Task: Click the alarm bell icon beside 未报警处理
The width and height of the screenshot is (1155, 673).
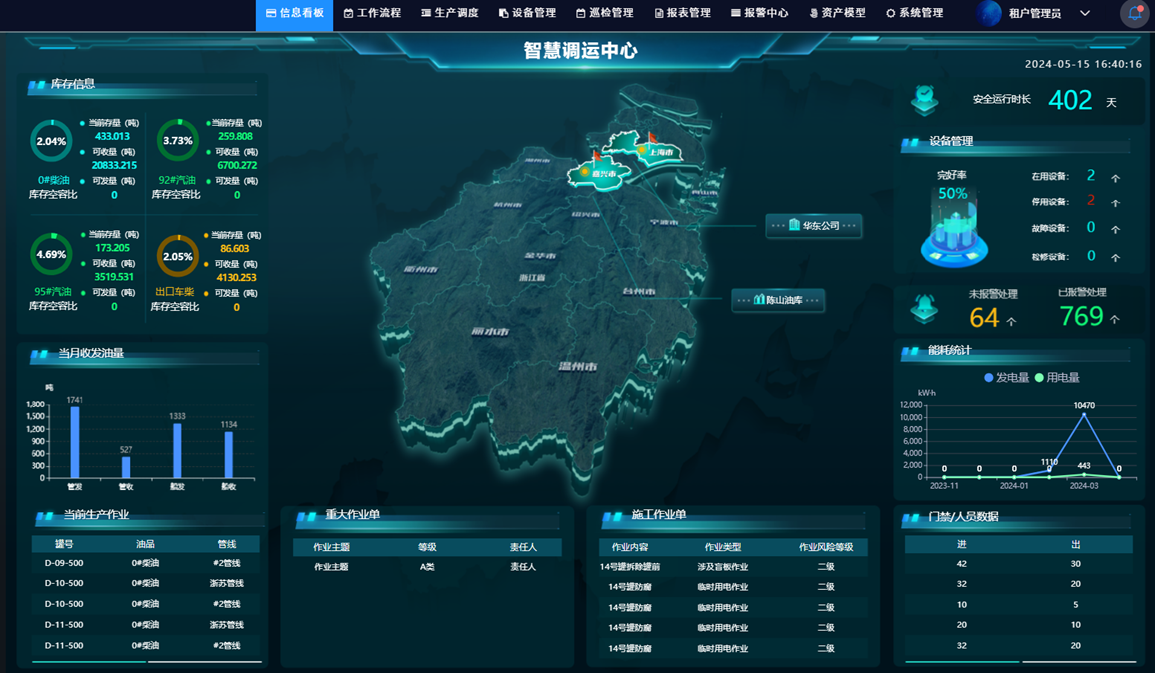Action: 925,308
